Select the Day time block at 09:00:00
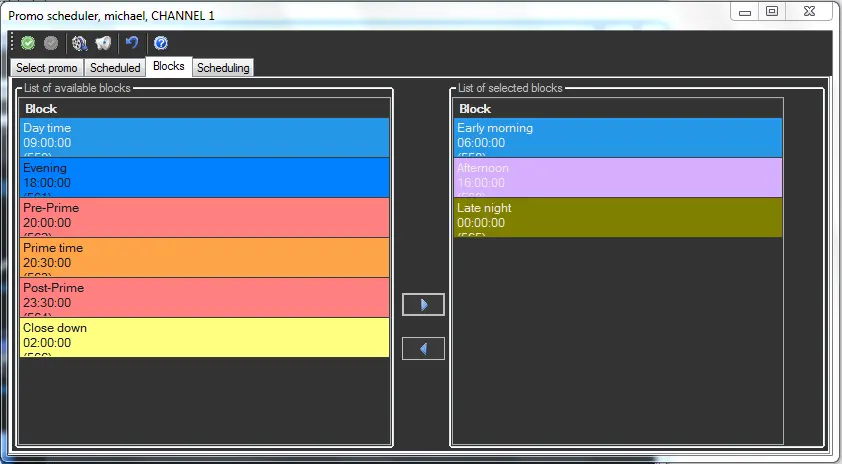This screenshot has height=464, width=842. coord(204,137)
